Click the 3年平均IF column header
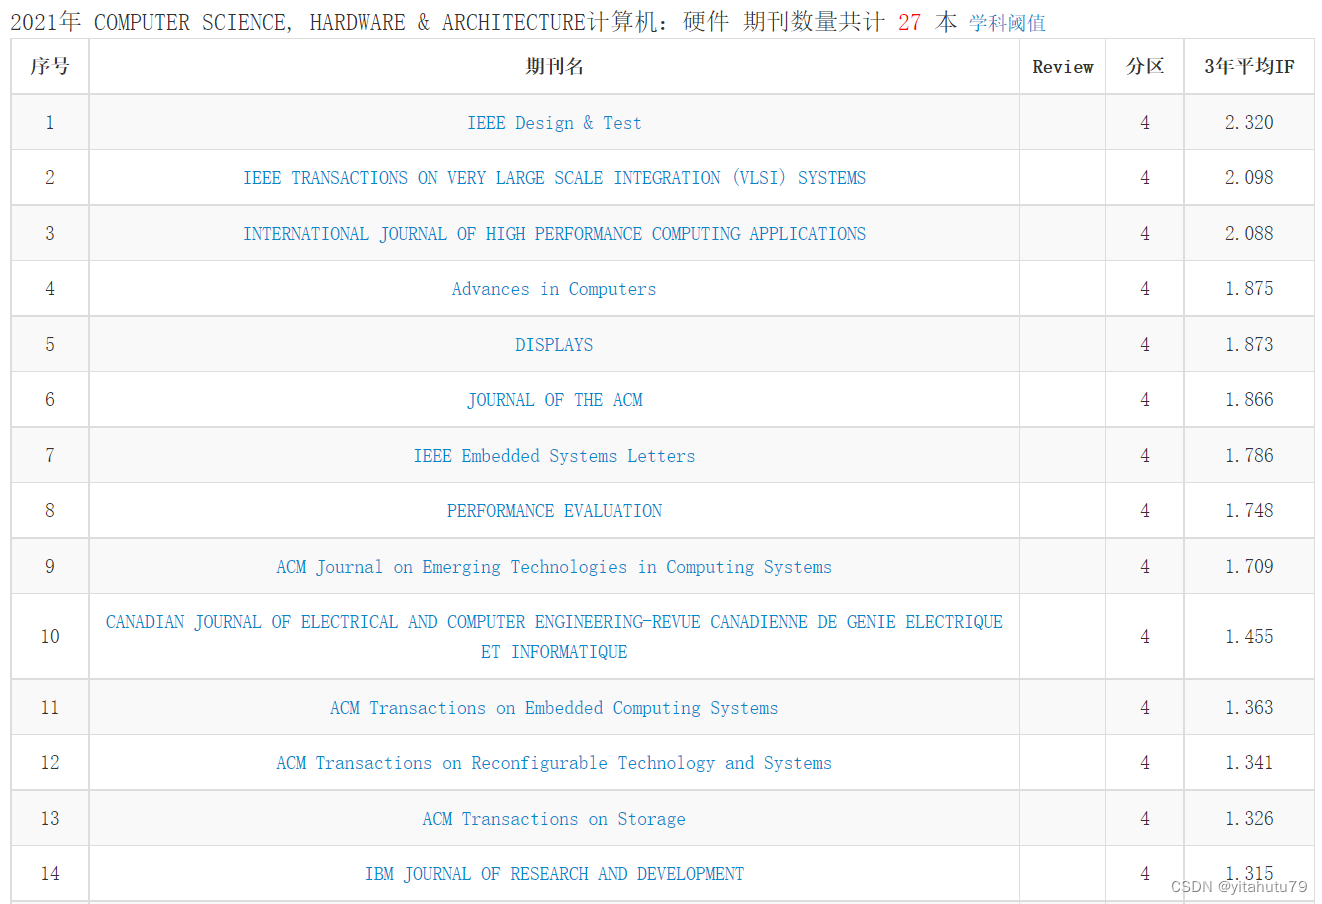The width and height of the screenshot is (1322, 904). point(1249,67)
